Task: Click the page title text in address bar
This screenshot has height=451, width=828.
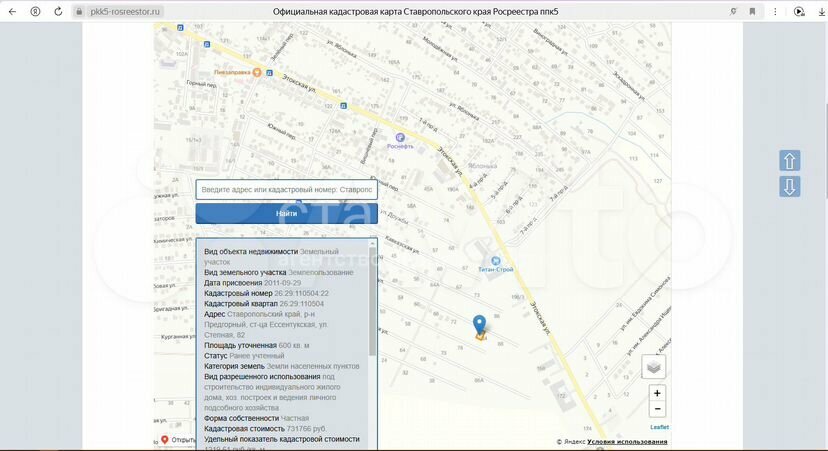Action: pyautogui.click(x=415, y=12)
